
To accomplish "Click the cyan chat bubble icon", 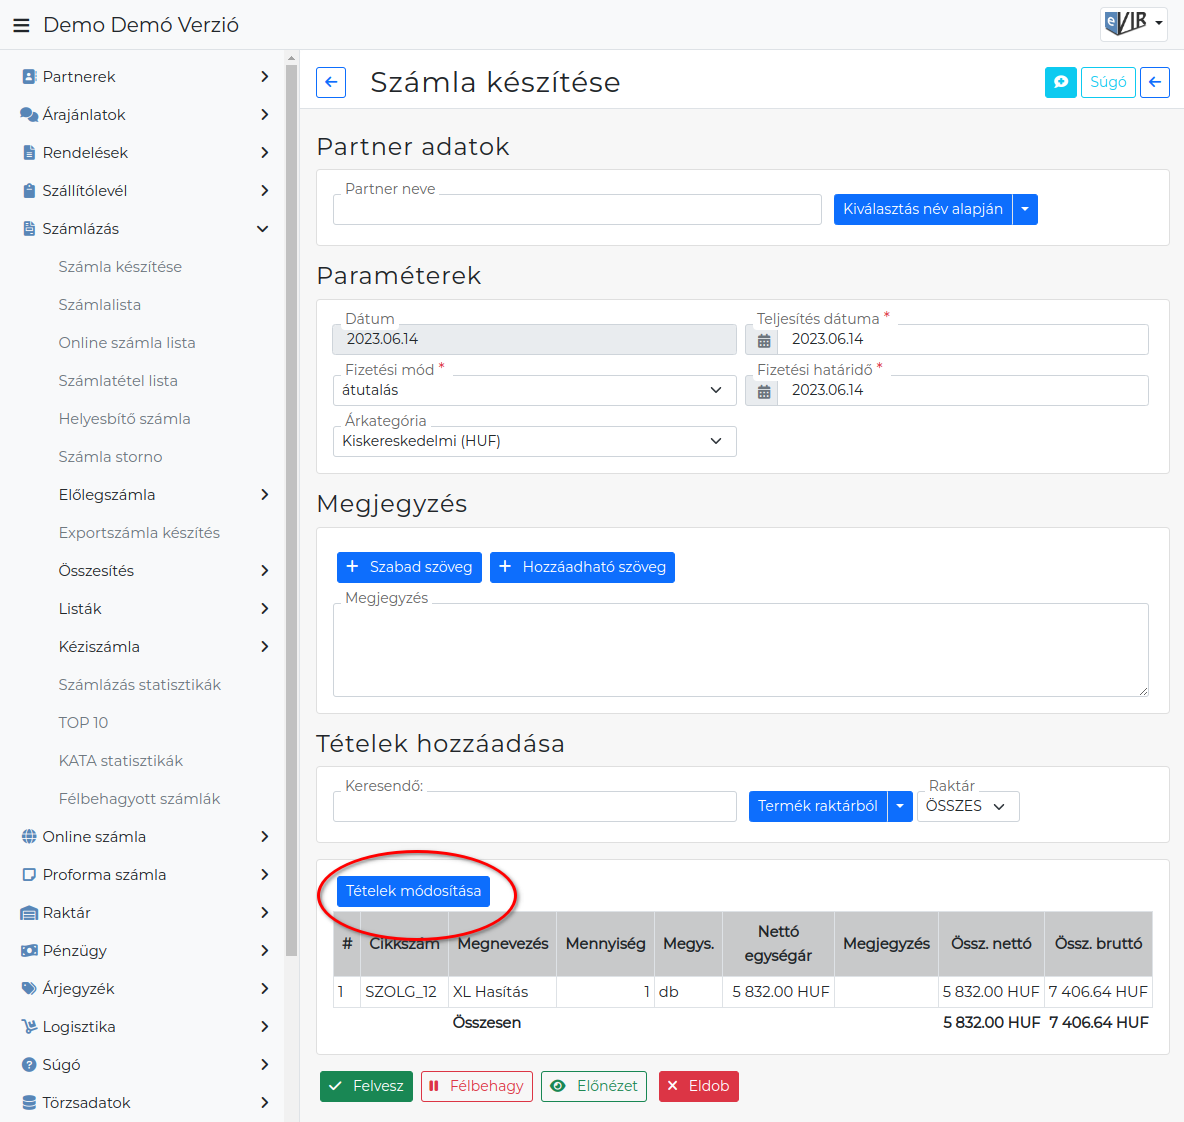I will (1060, 82).
